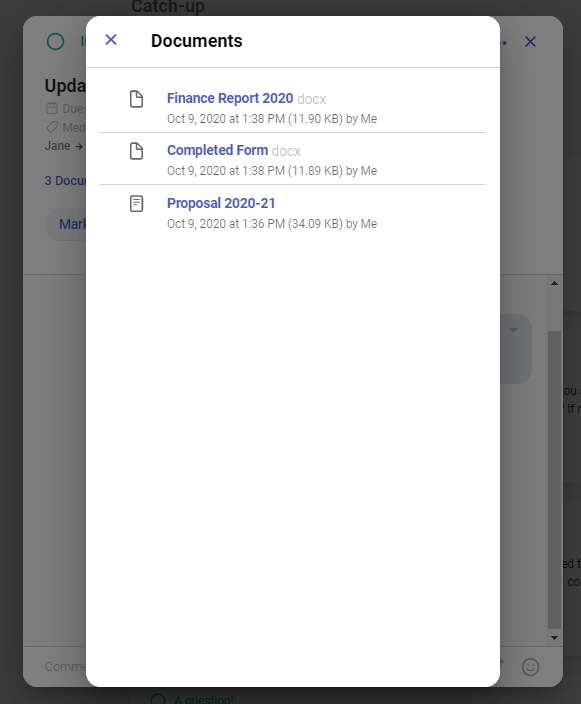
Task: Click the scrollbar down arrow
Action: [555, 638]
